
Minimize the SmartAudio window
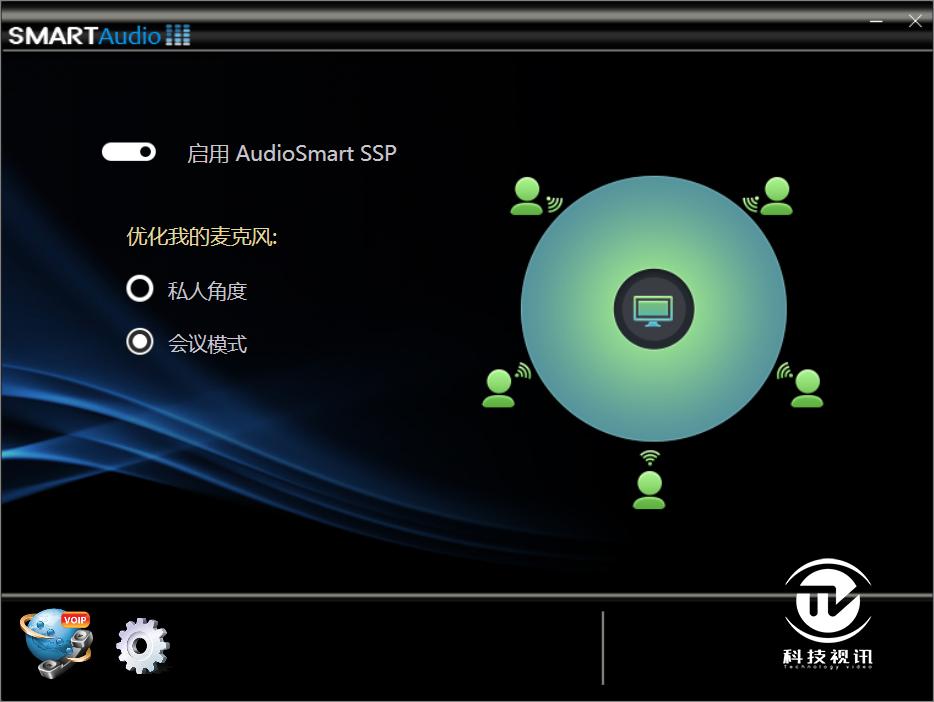pyautogui.click(x=876, y=21)
